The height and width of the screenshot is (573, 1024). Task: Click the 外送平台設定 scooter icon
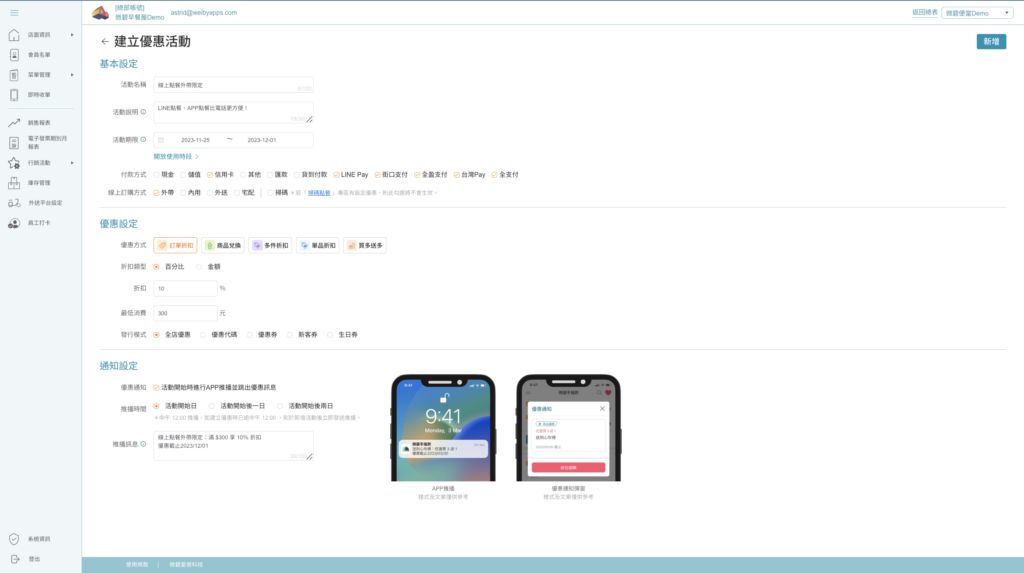pyautogui.click(x=14, y=203)
